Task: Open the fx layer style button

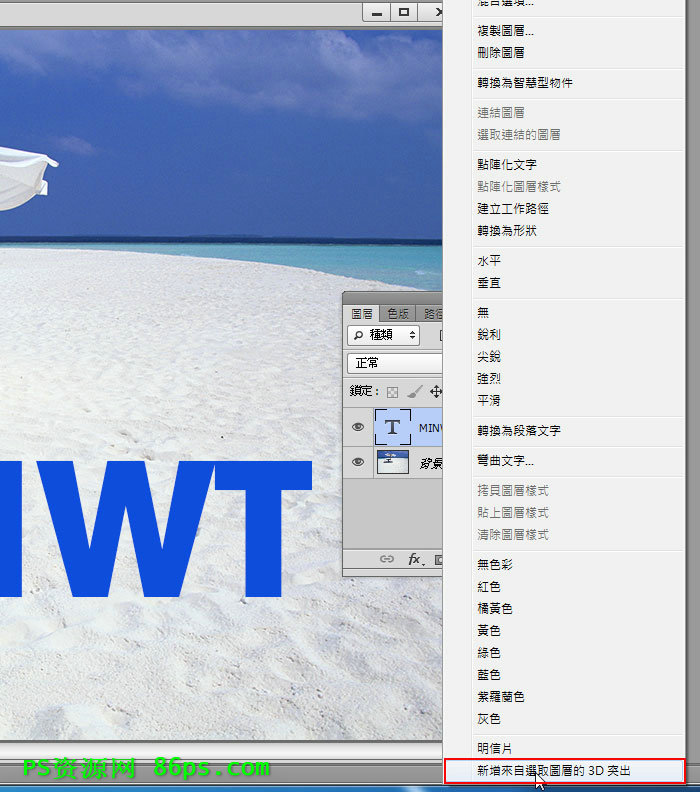Action: [415, 560]
